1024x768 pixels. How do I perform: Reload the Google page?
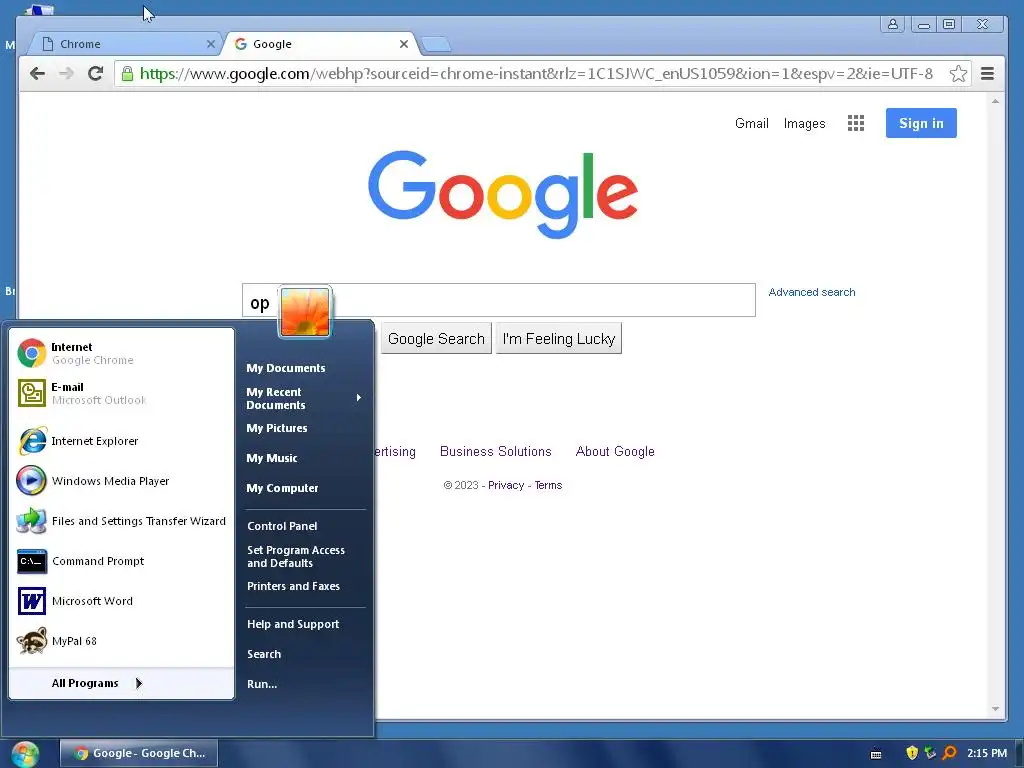point(95,73)
